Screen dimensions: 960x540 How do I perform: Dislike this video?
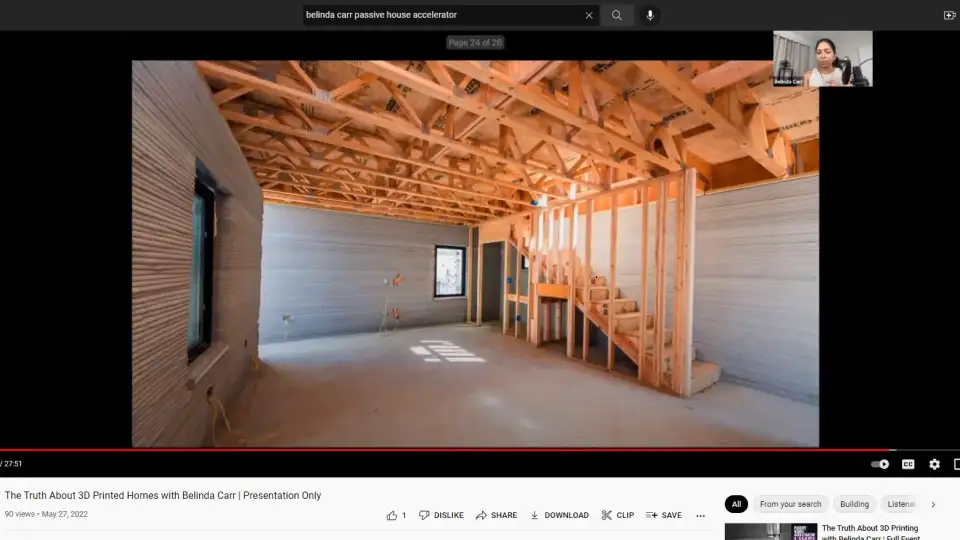coord(441,515)
